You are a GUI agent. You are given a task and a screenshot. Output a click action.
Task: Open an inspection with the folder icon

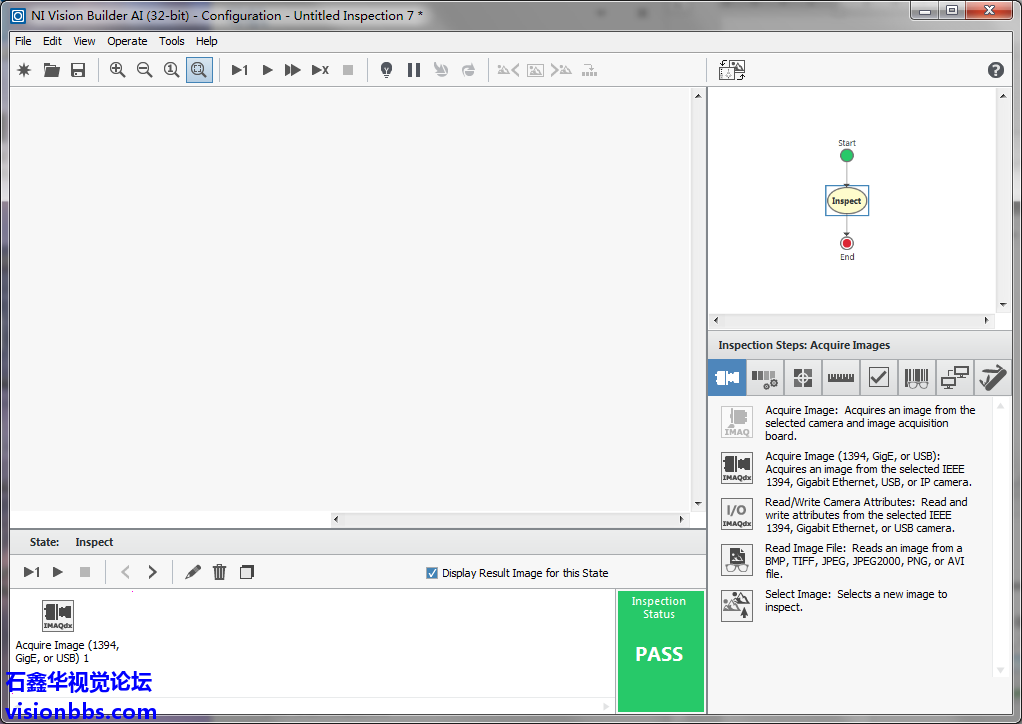(52, 70)
